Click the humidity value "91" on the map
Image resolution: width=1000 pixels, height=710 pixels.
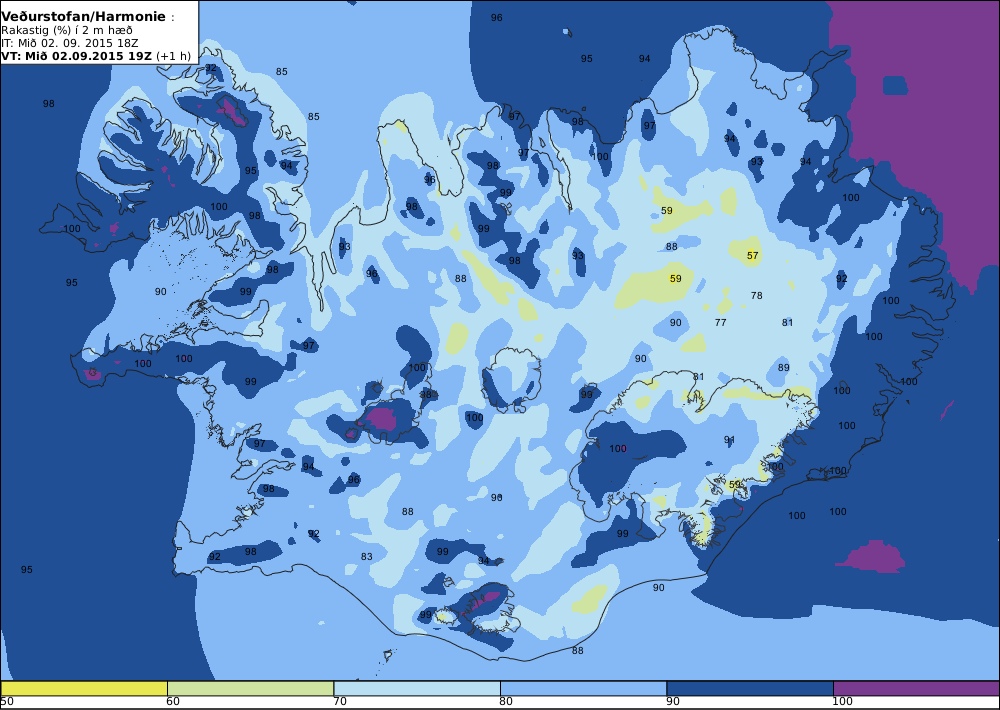click(730, 440)
